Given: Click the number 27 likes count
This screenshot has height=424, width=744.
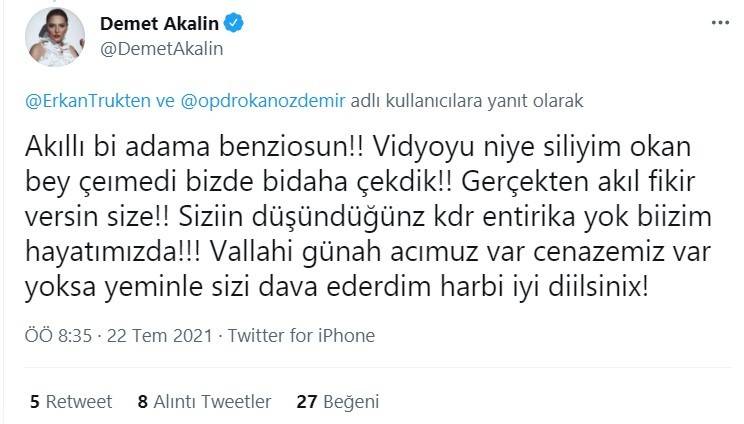Looking at the screenshot, I should [x=307, y=402].
